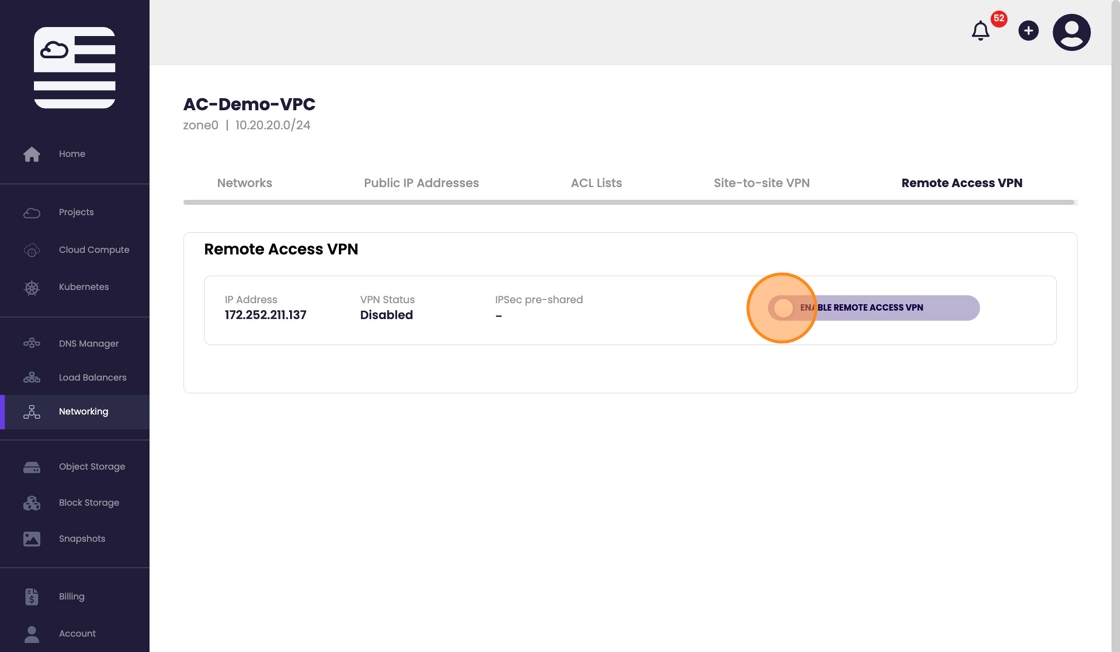Viewport: 1120px width, 652px height.
Task: Go to Object Storage page
Action: pyautogui.click(x=92, y=467)
